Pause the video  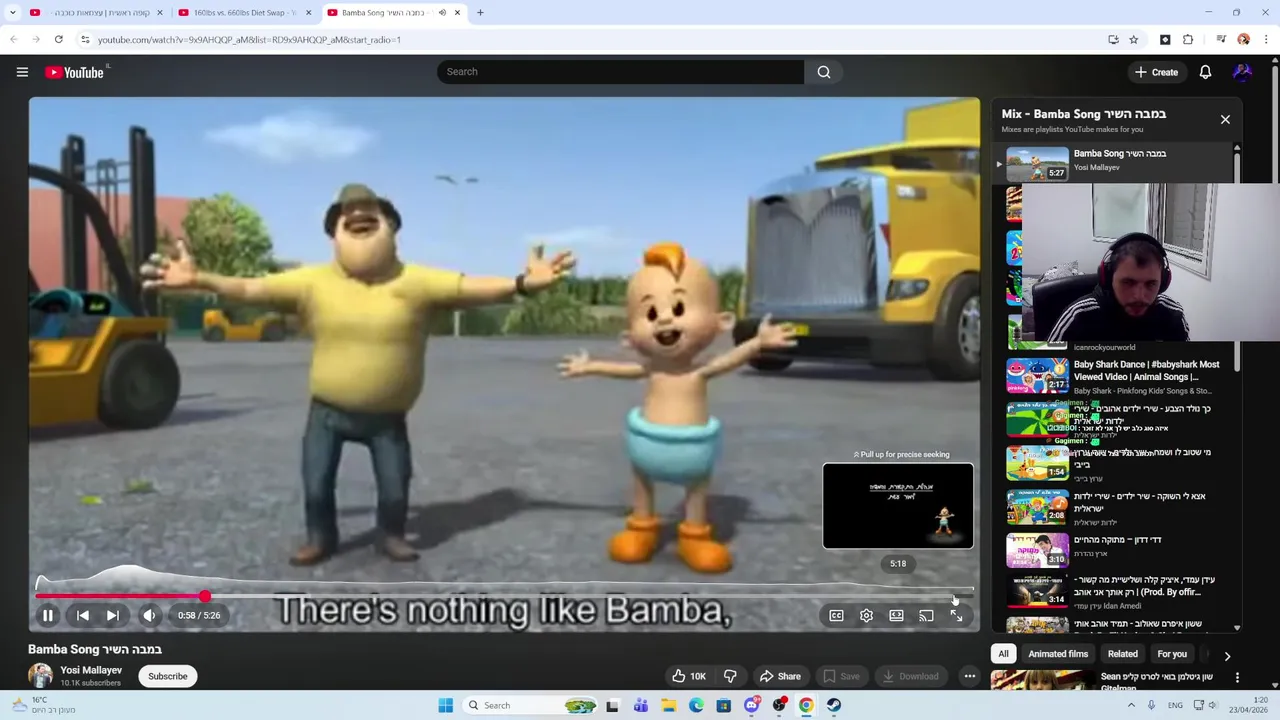(47, 616)
